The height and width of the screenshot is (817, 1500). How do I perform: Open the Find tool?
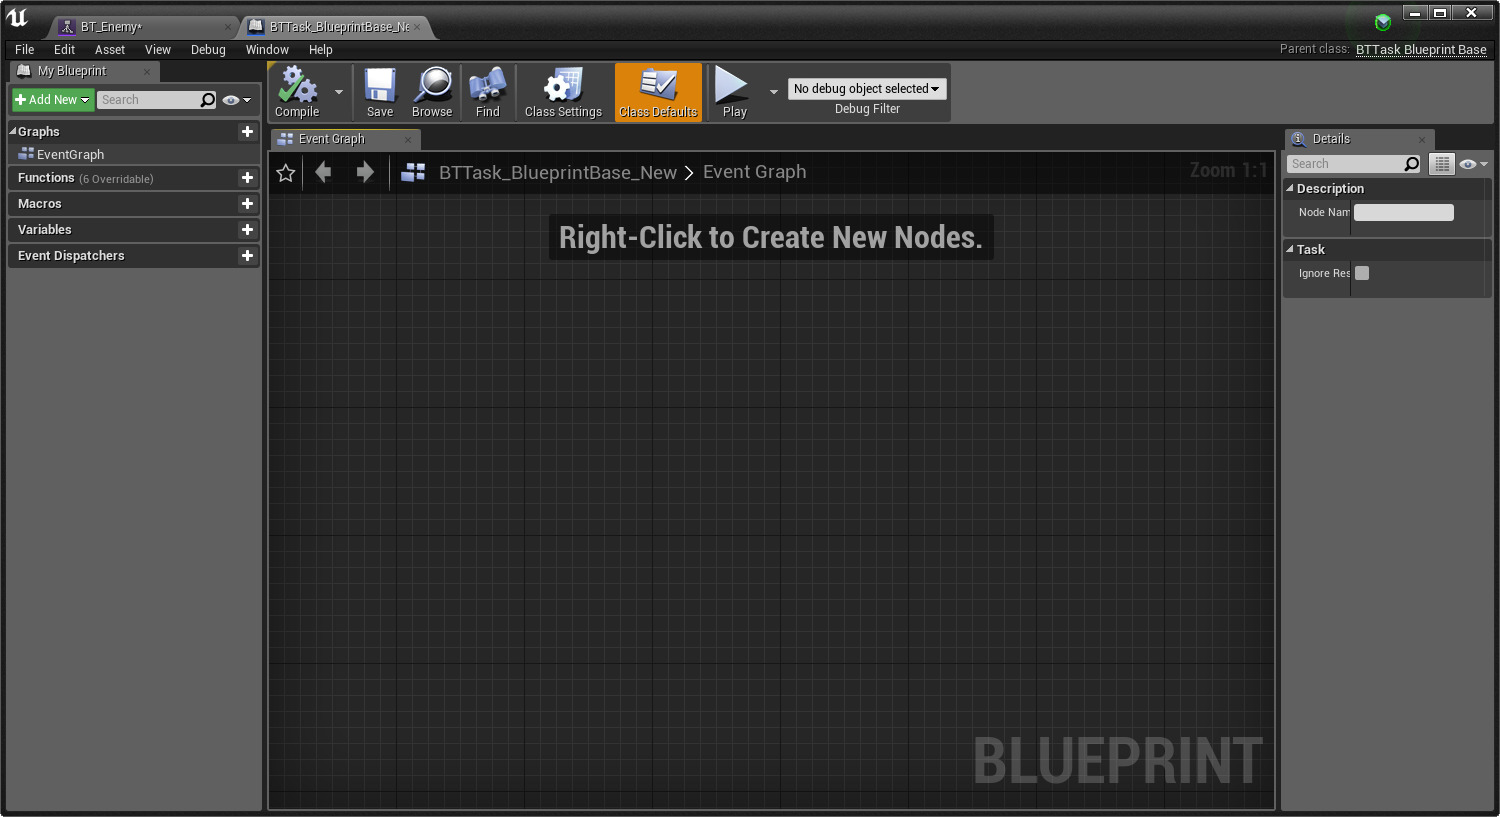pos(487,92)
